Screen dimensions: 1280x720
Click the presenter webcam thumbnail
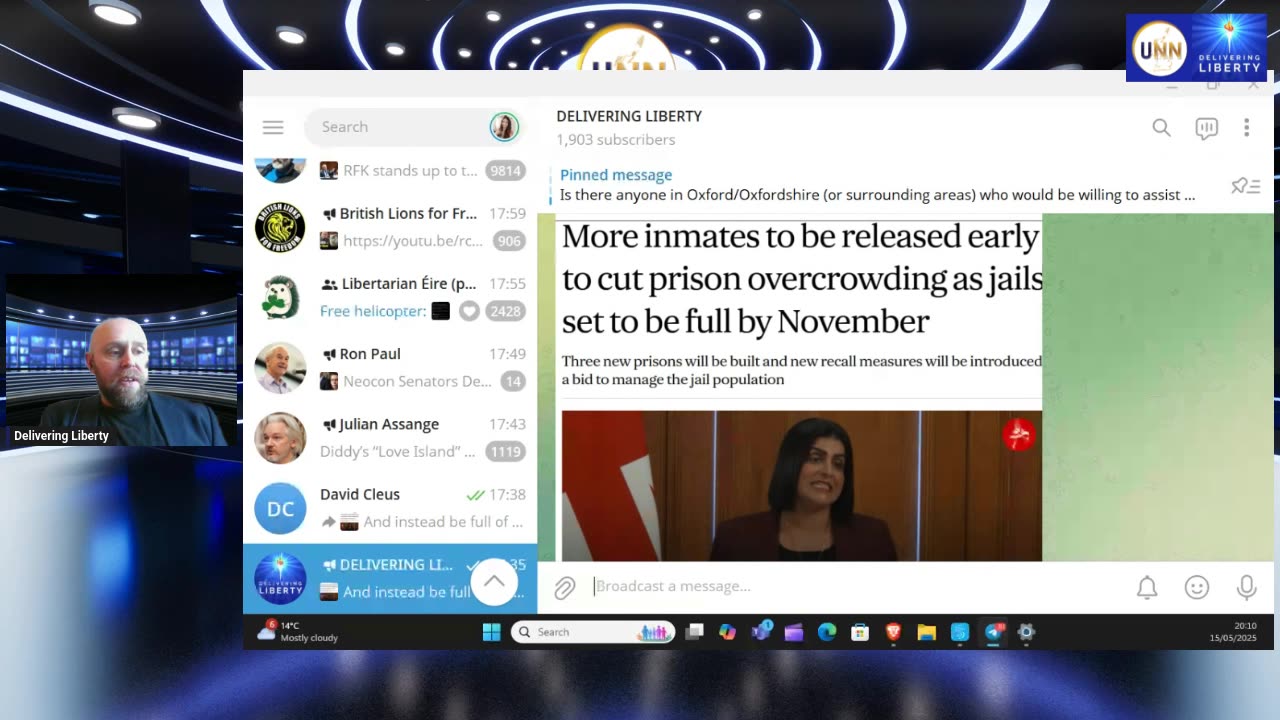coord(121,360)
